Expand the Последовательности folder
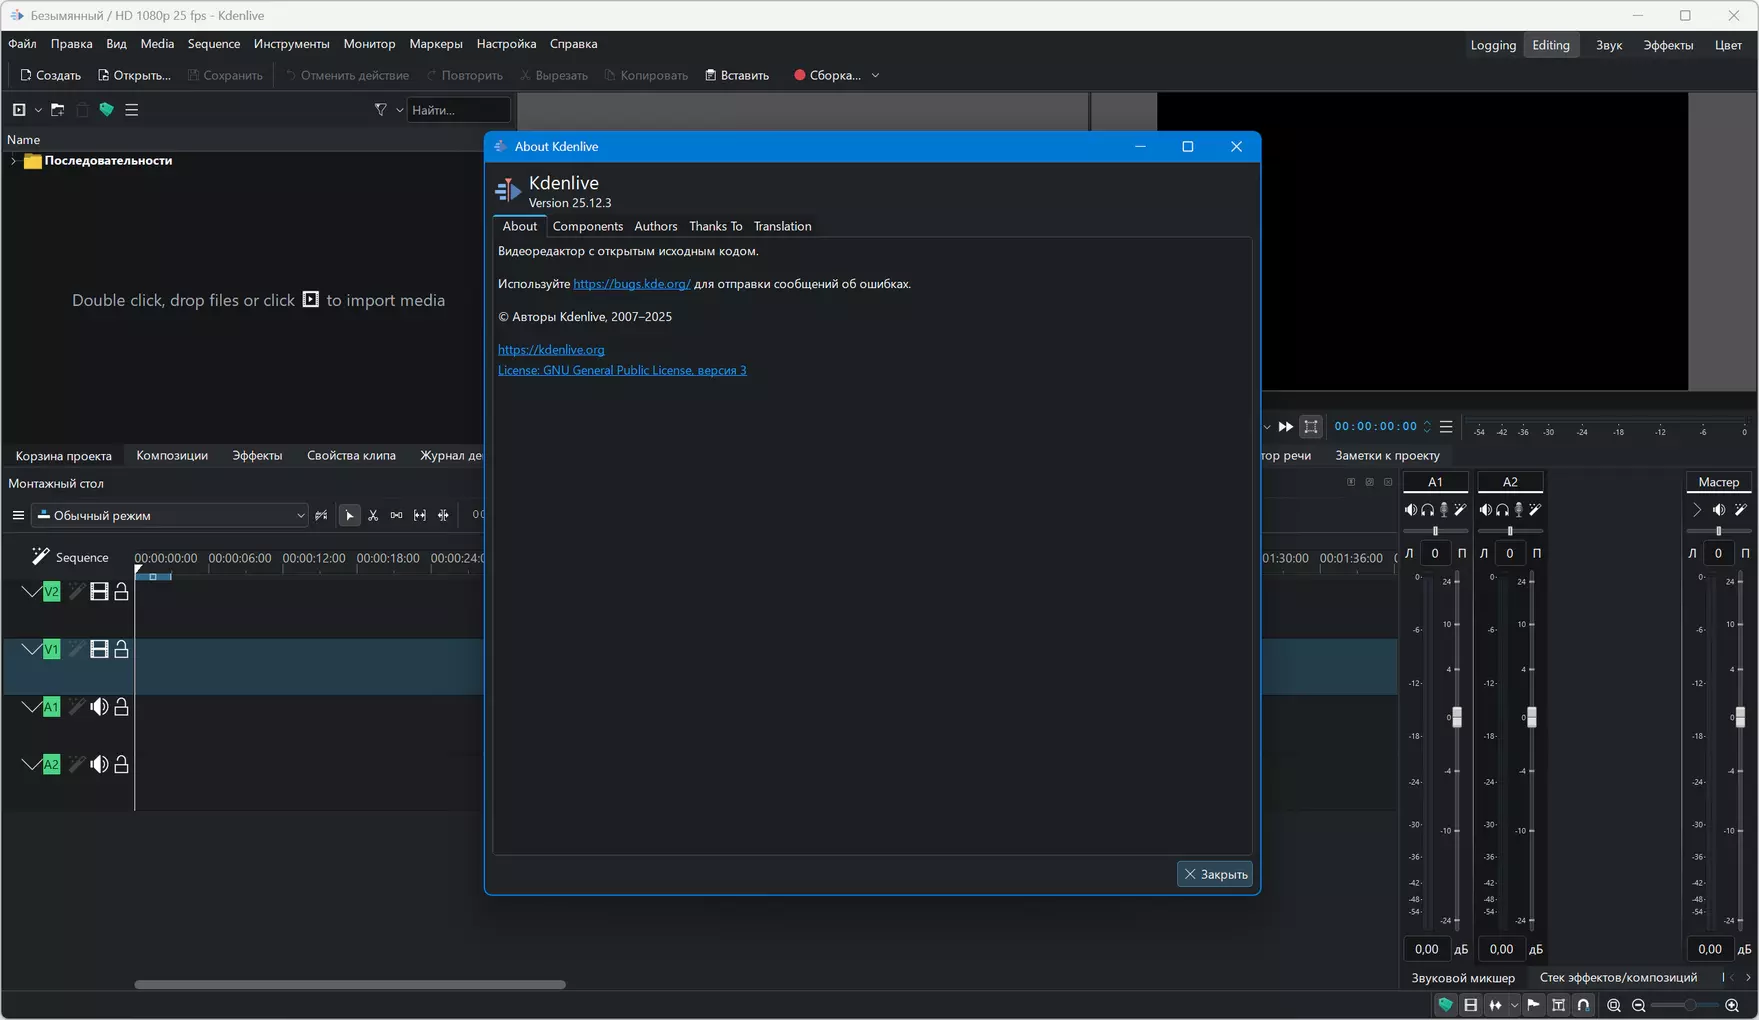This screenshot has width=1759, height=1020. click(13, 161)
